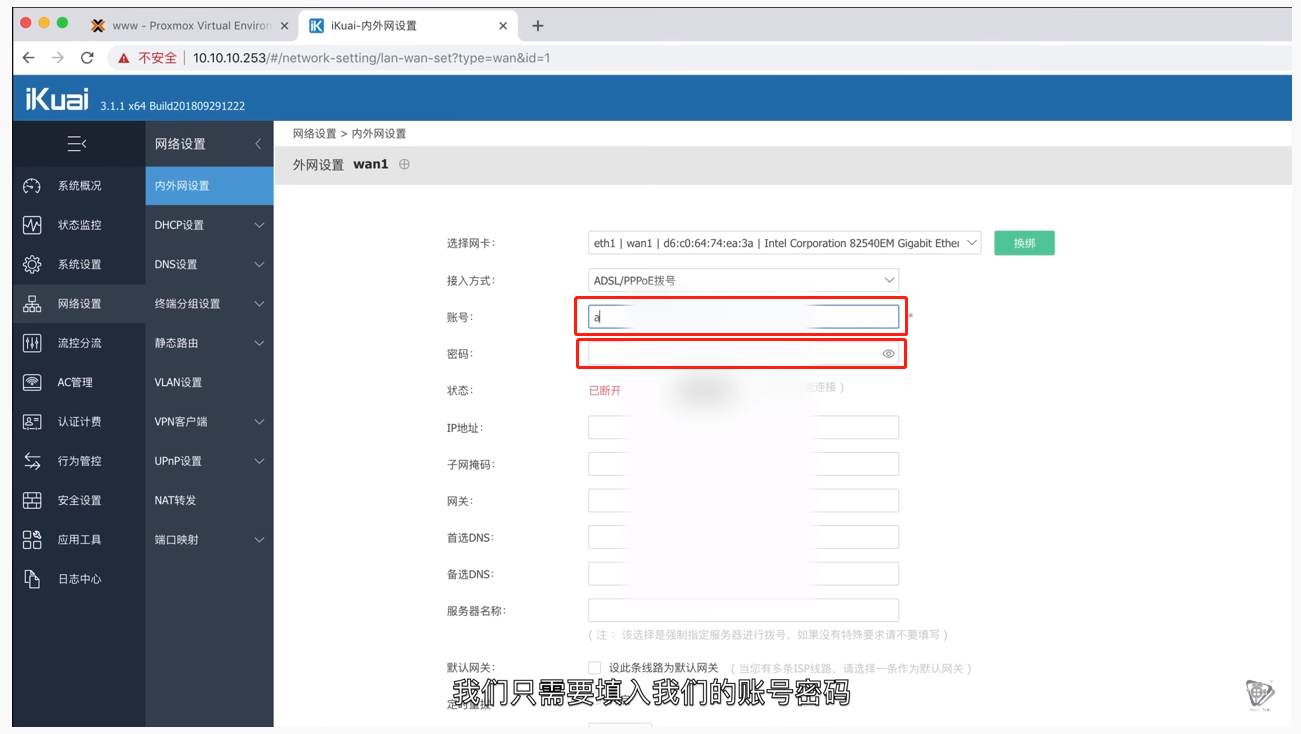Click the 首选DNS input field
The width and height of the screenshot is (1301, 734).
[743, 537]
